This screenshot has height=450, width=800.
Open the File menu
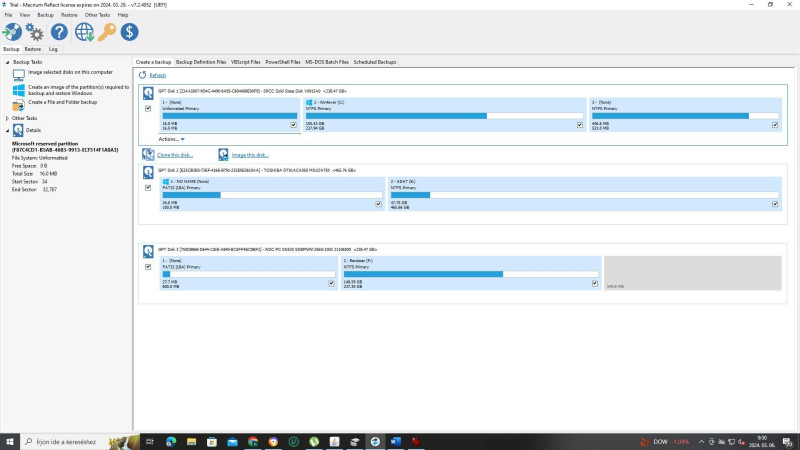point(8,15)
